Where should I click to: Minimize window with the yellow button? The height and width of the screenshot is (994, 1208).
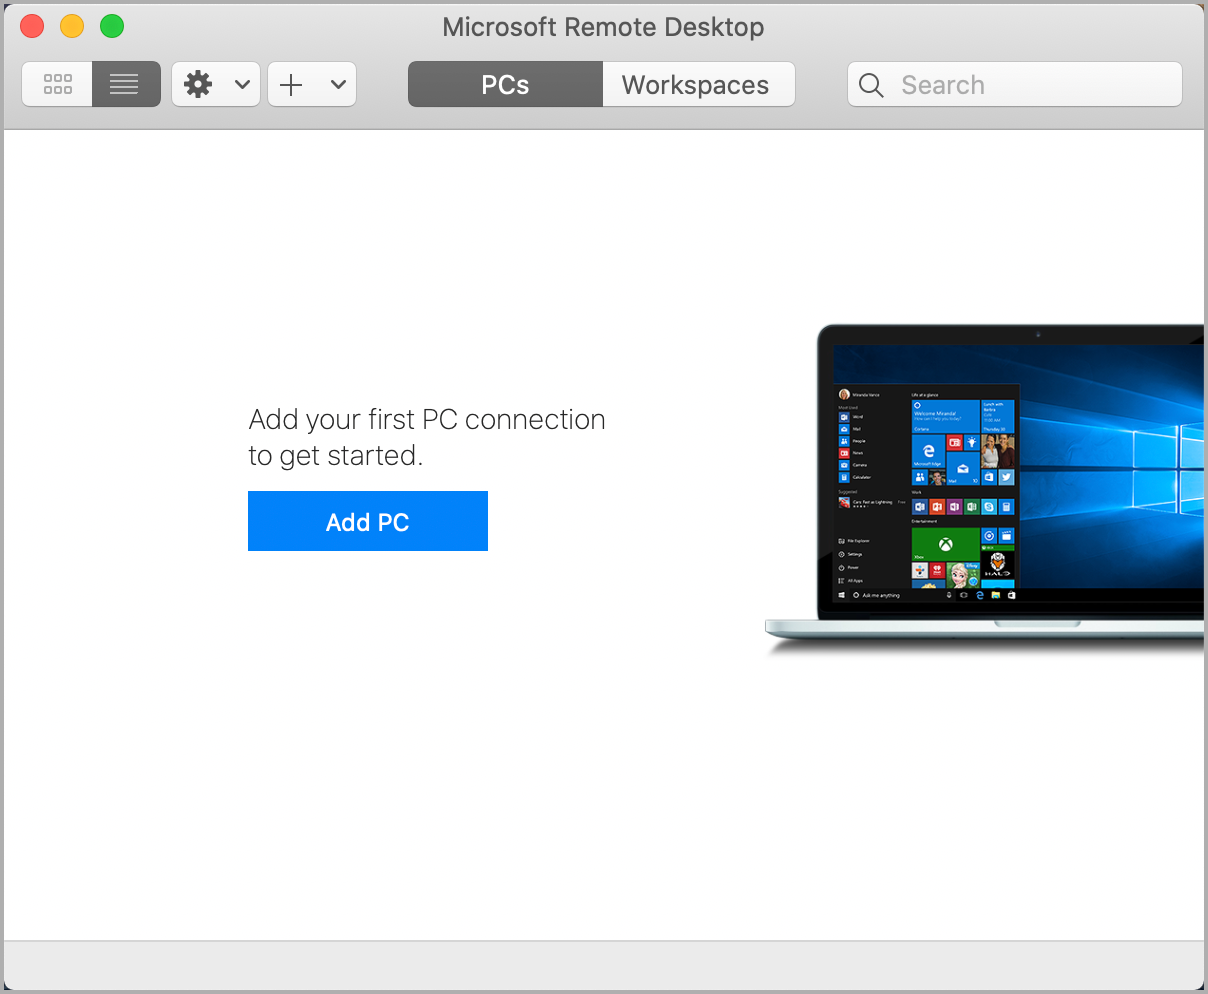click(72, 27)
